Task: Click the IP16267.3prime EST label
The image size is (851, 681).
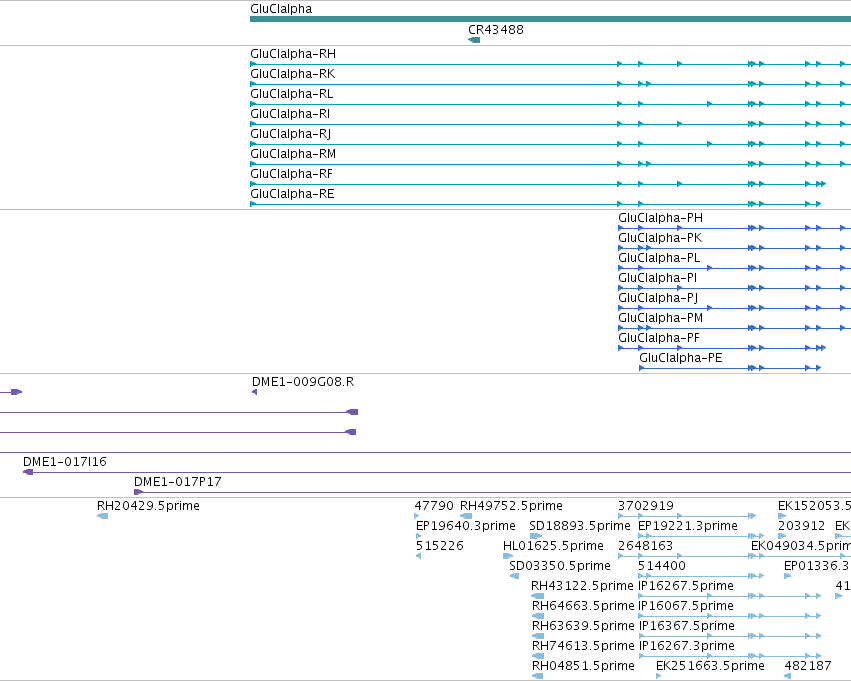Action: point(687,646)
